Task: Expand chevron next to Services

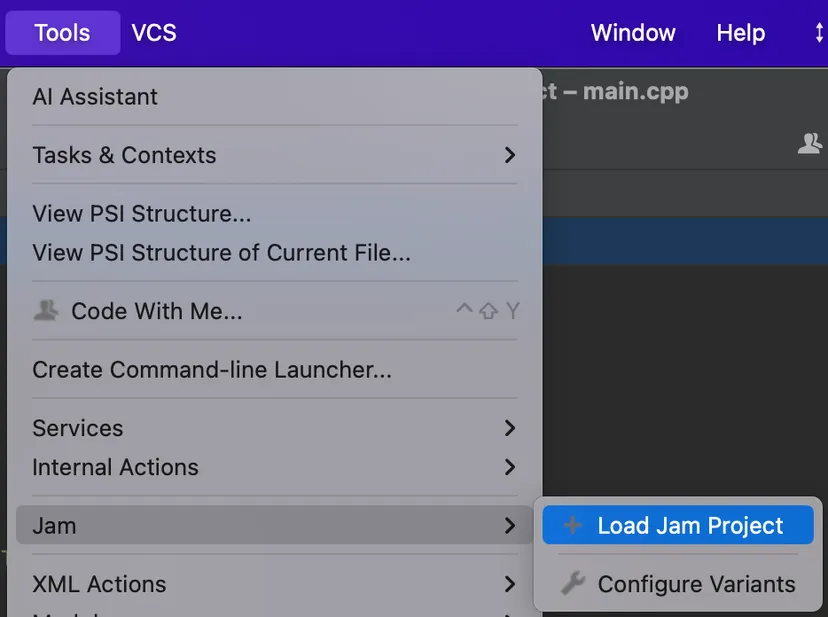Action: click(510, 428)
